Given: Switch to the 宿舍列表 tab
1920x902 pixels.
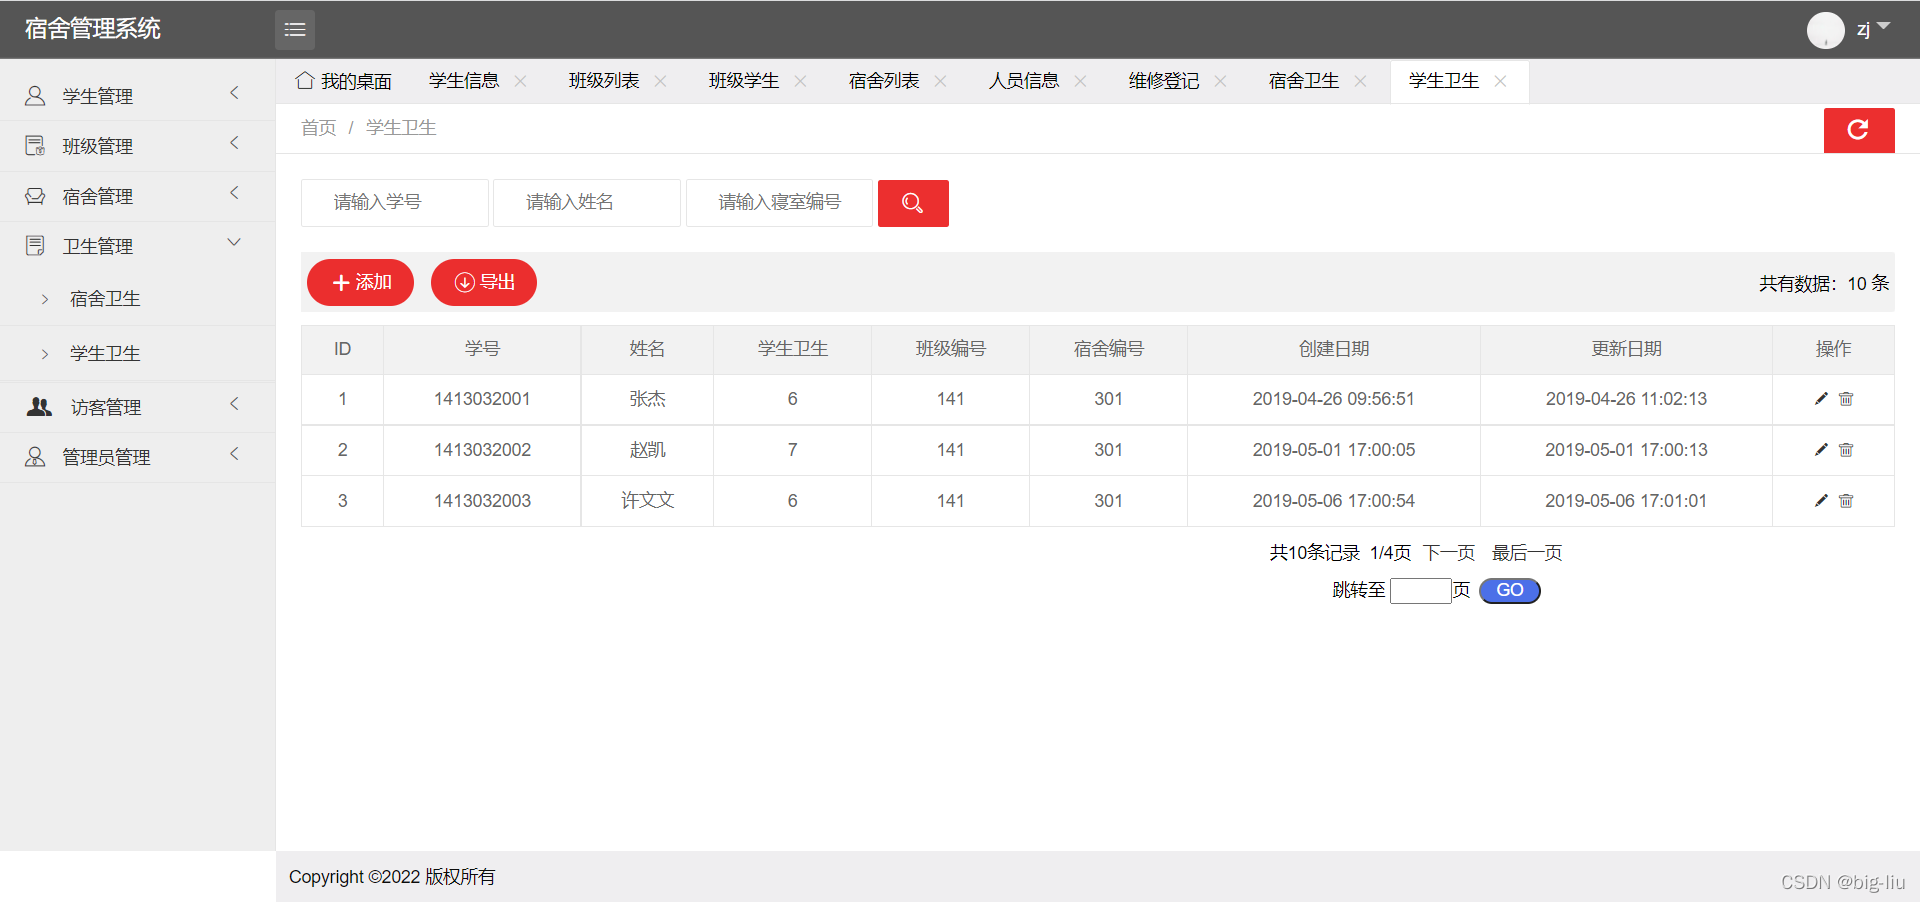Looking at the screenshot, I should pos(884,81).
